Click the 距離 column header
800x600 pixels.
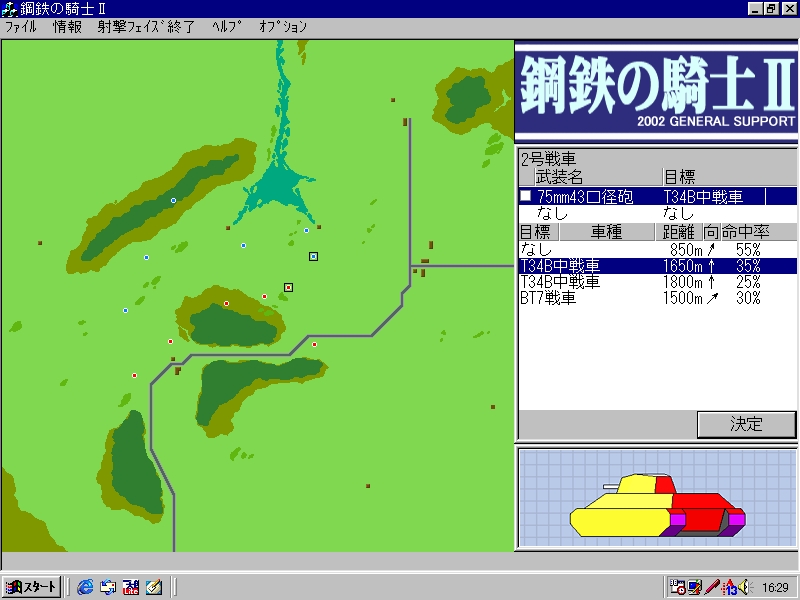click(679, 232)
